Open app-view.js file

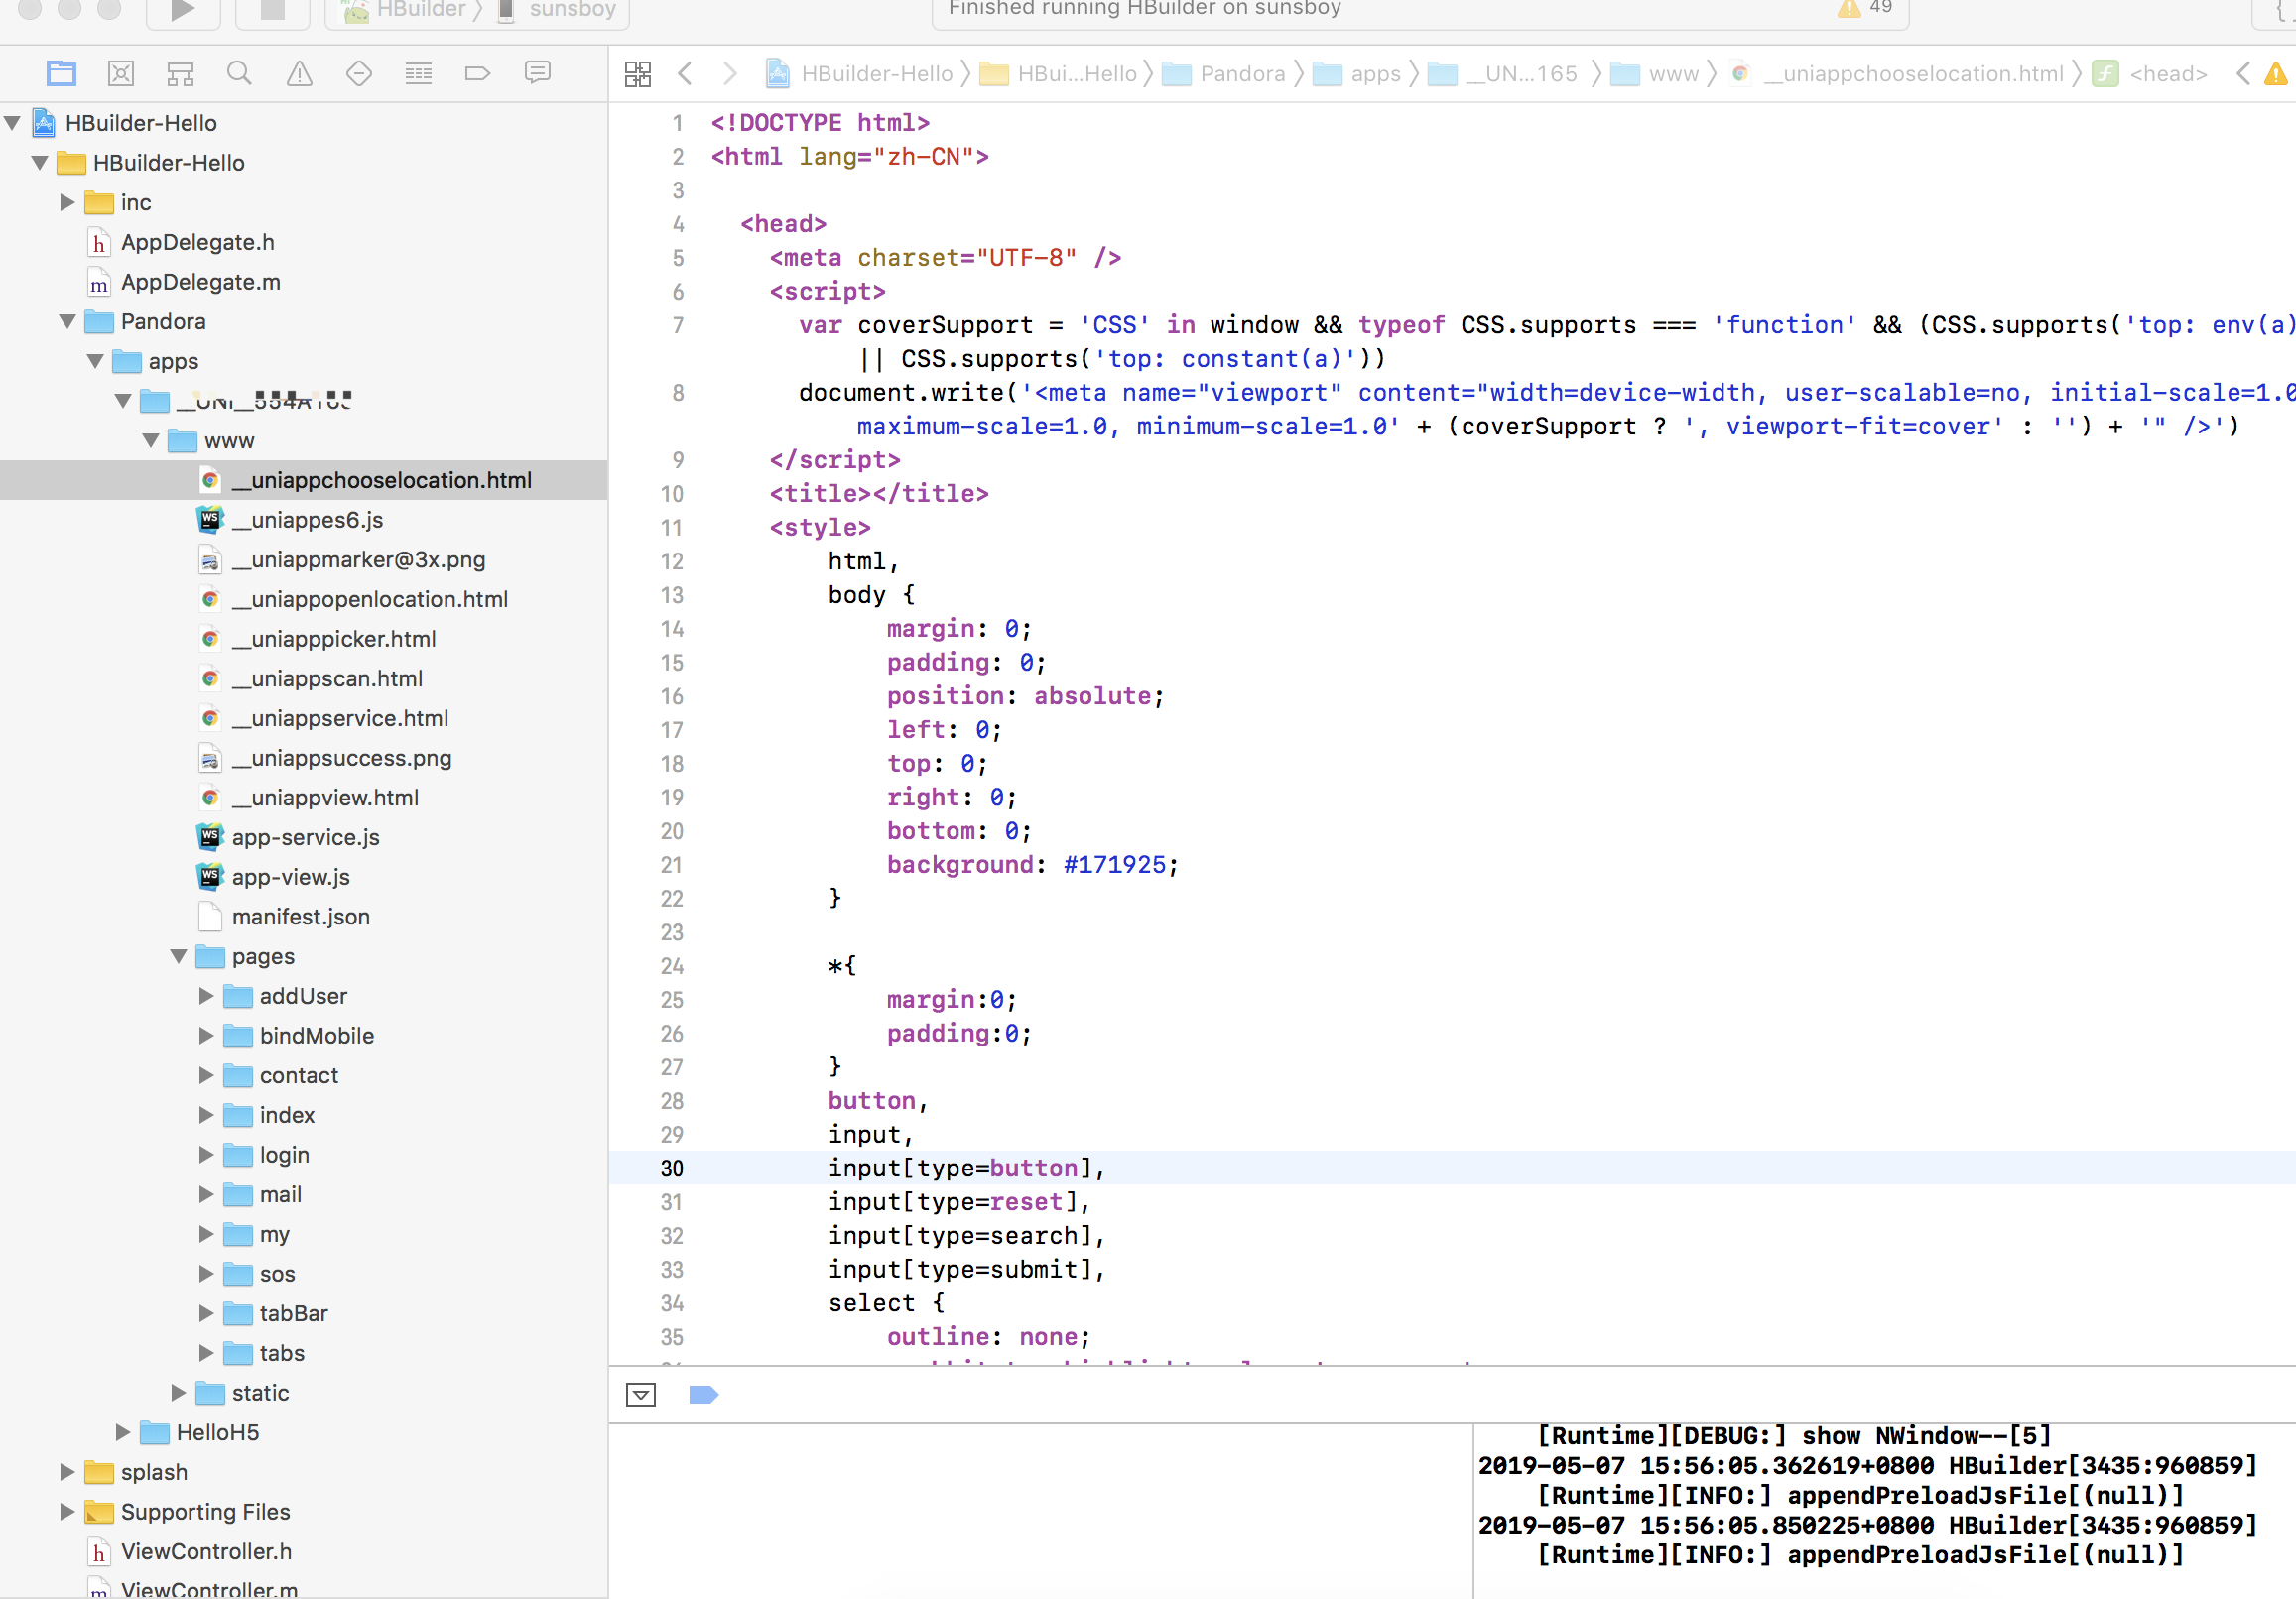pos(290,878)
